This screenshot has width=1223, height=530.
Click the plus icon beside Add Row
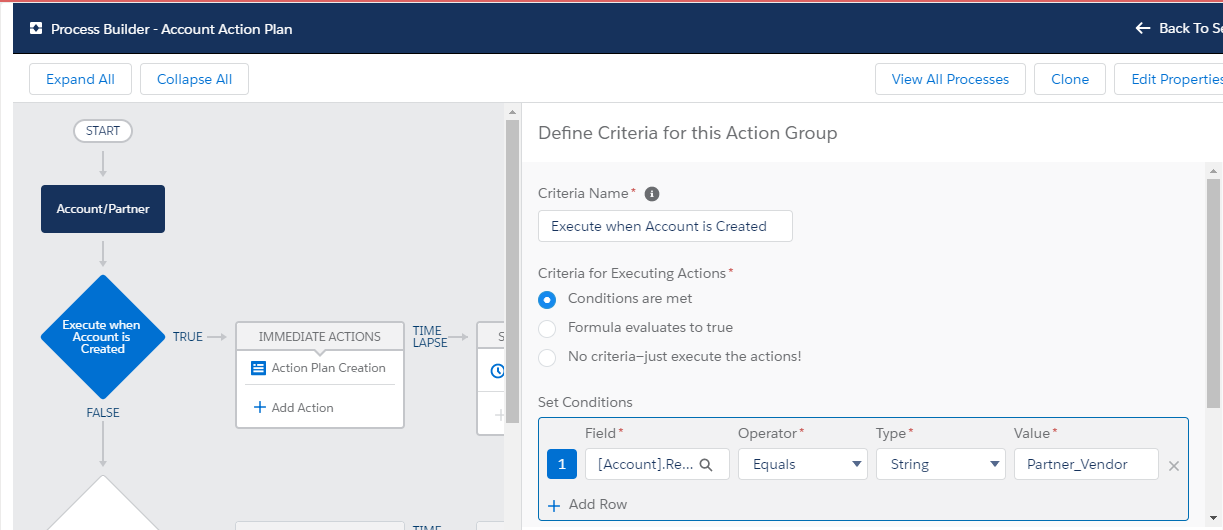pyautogui.click(x=554, y=505)
